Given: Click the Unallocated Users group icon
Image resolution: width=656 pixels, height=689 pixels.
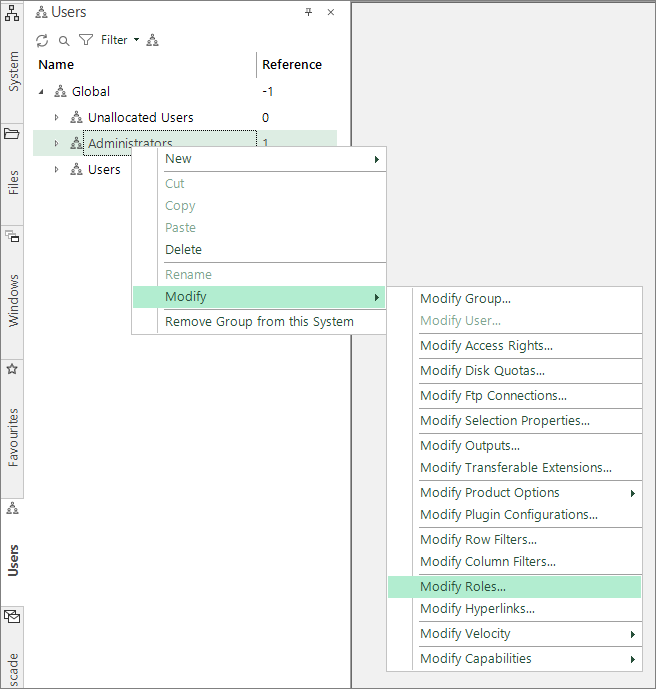Looking at the screenshot, I should 76,117.
